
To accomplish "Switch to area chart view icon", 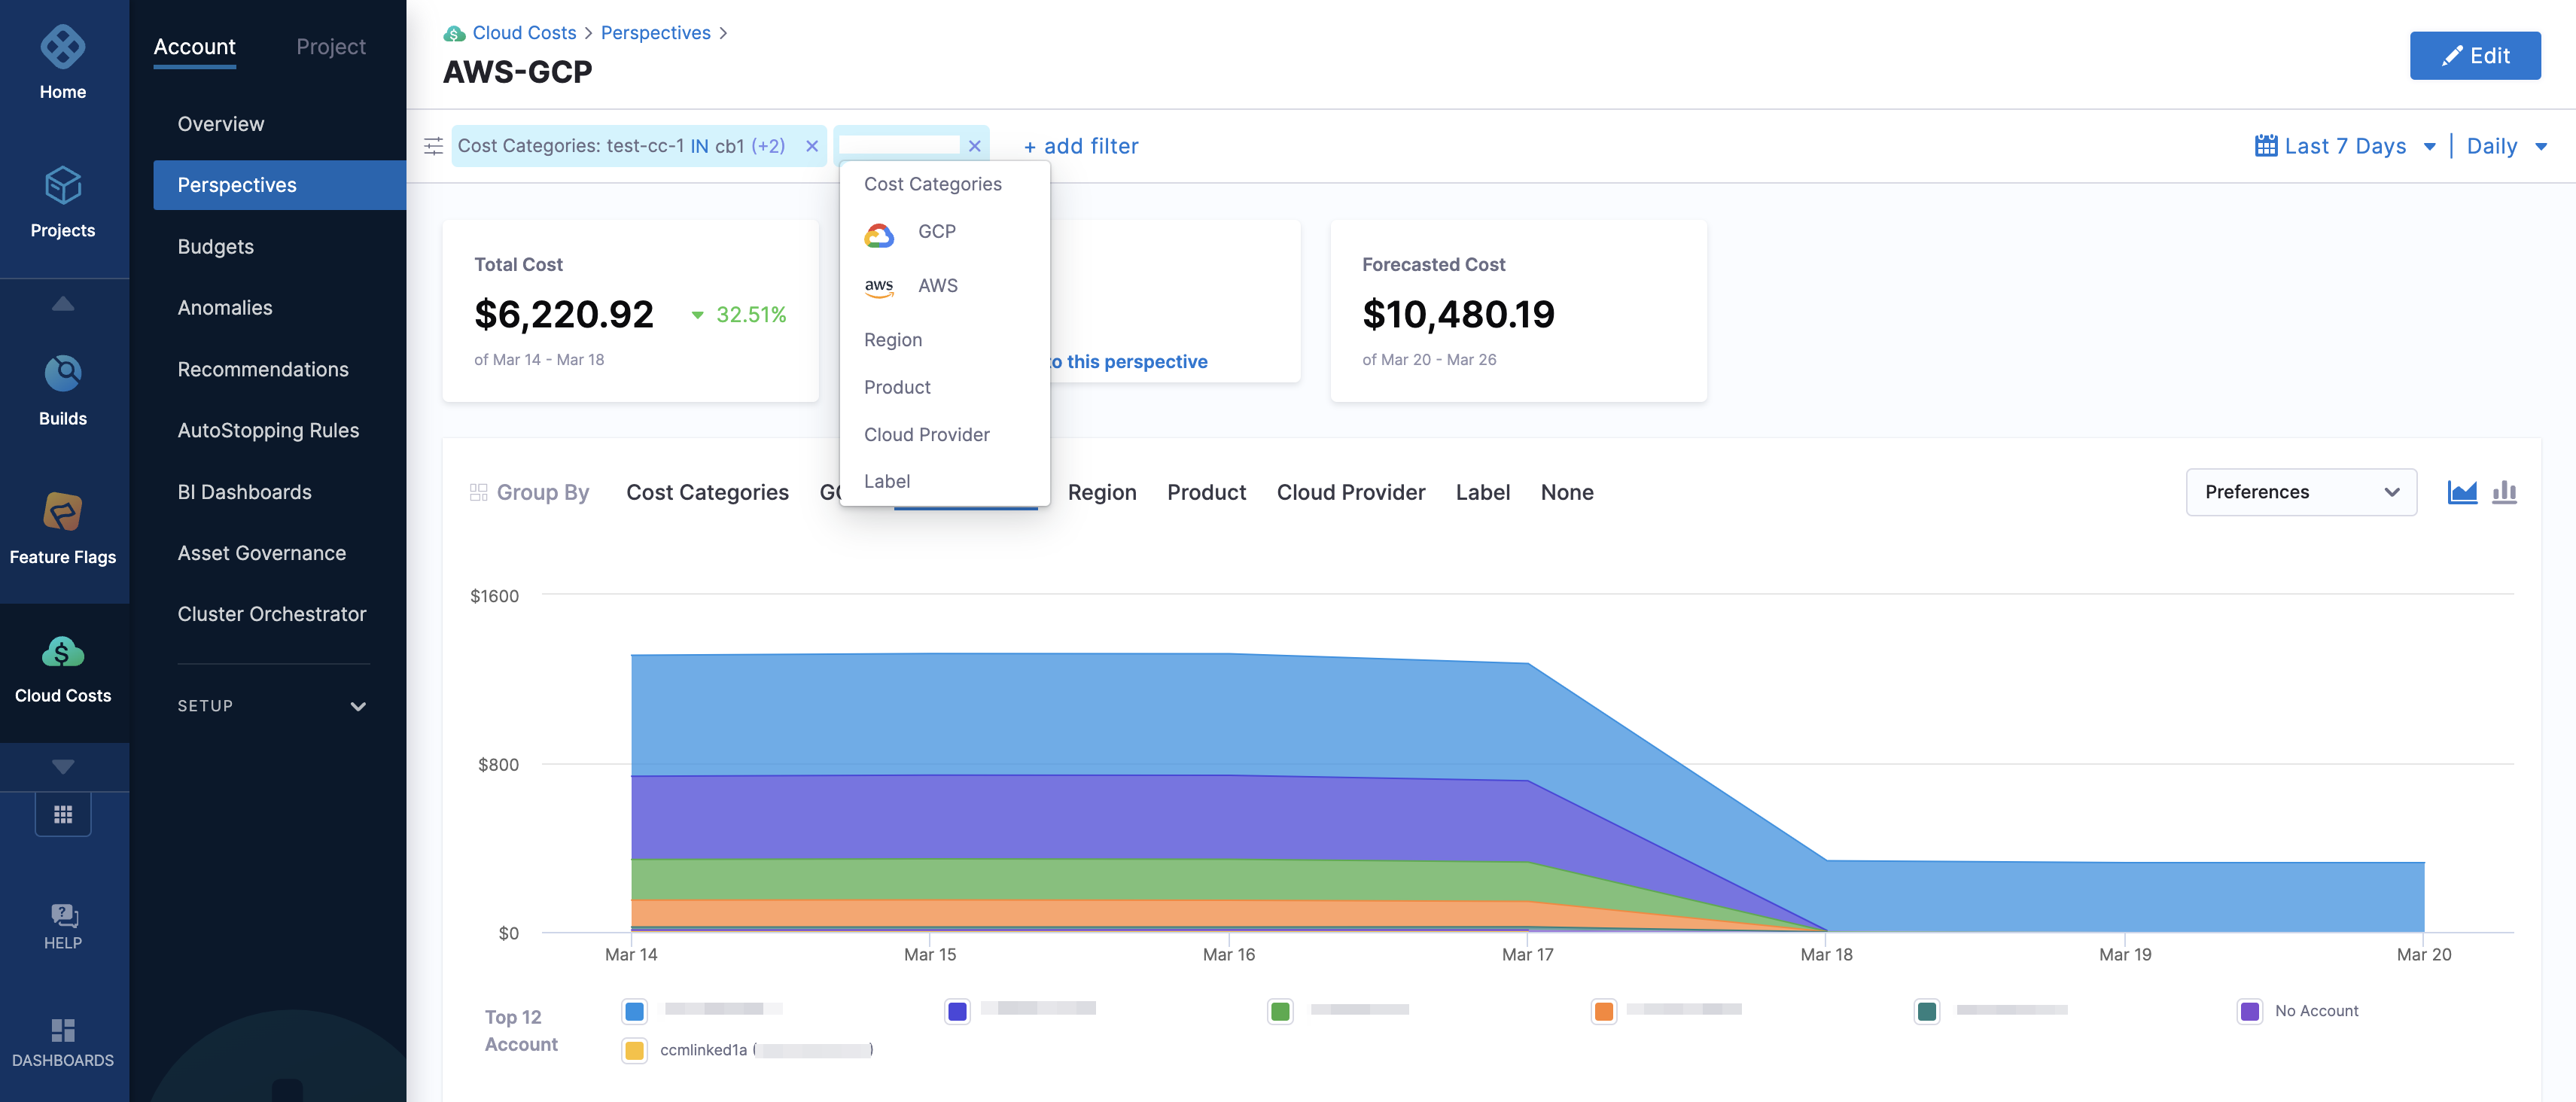I will pyautogui.click(x=2462, y=492).
